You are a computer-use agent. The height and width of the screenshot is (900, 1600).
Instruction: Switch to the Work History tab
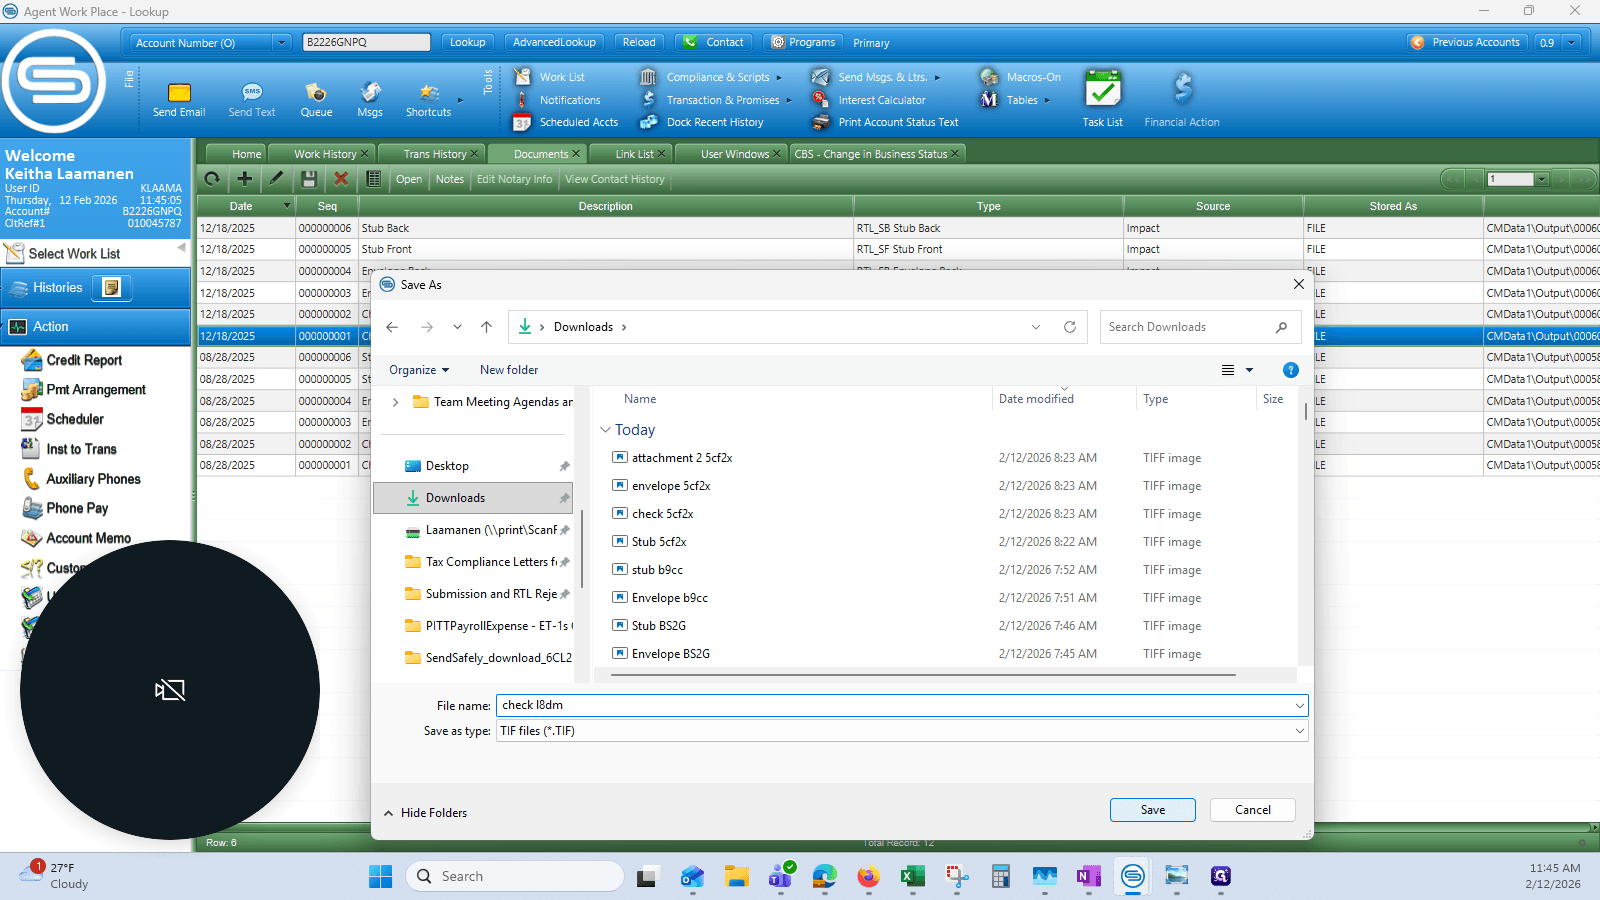325,154
